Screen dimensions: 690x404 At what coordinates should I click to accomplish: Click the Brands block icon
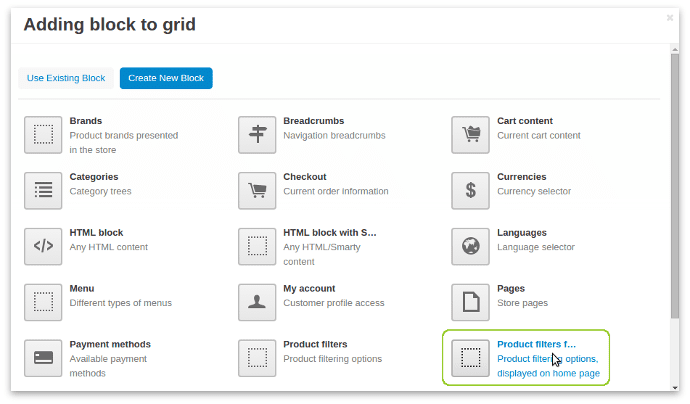pos(43,134)
